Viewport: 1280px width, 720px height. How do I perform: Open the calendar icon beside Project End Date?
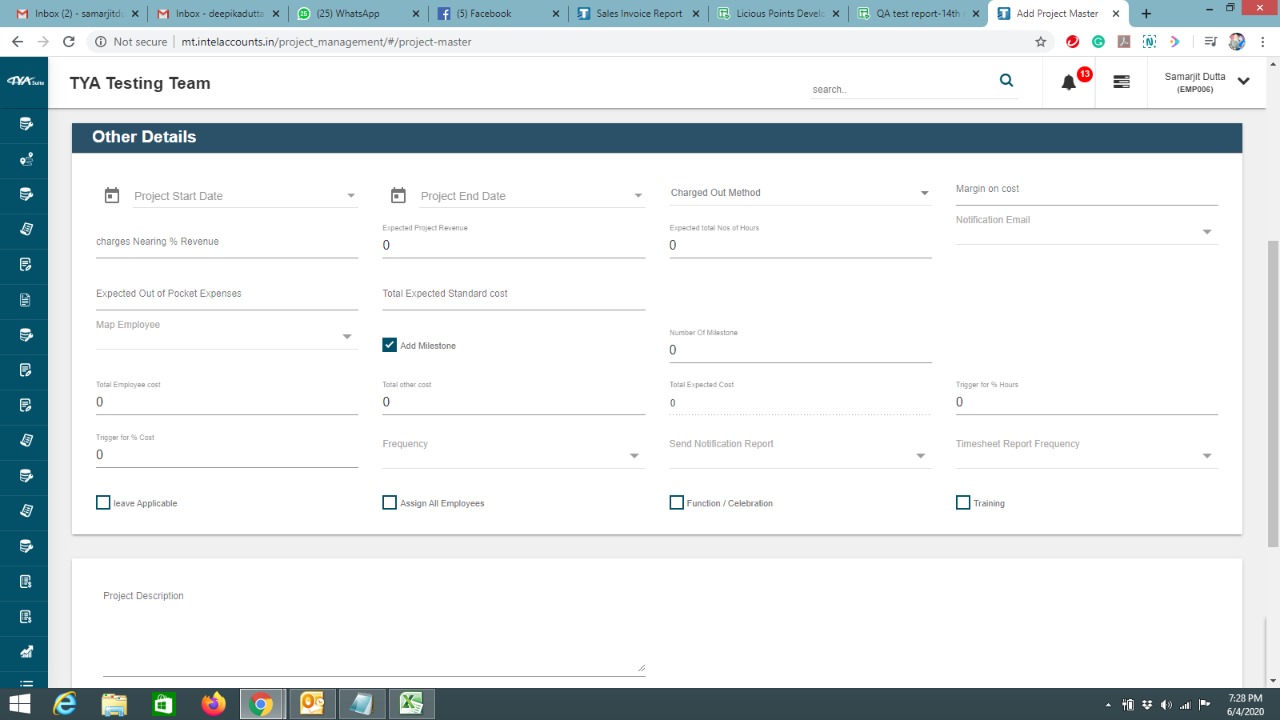398,195
